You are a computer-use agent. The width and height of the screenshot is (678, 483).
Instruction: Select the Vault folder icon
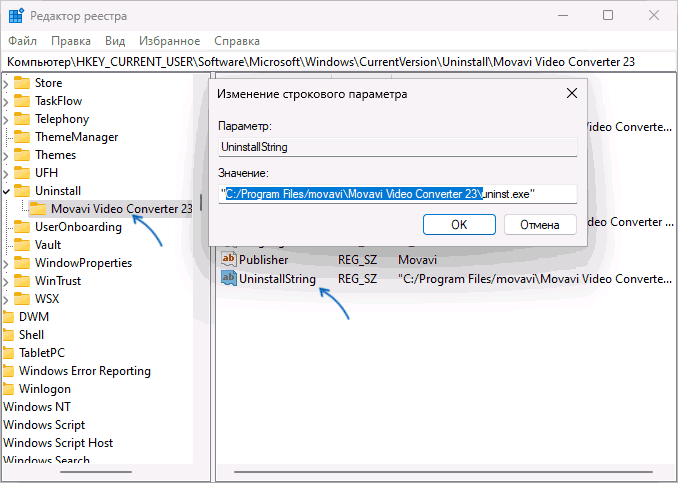pos(22,245)
